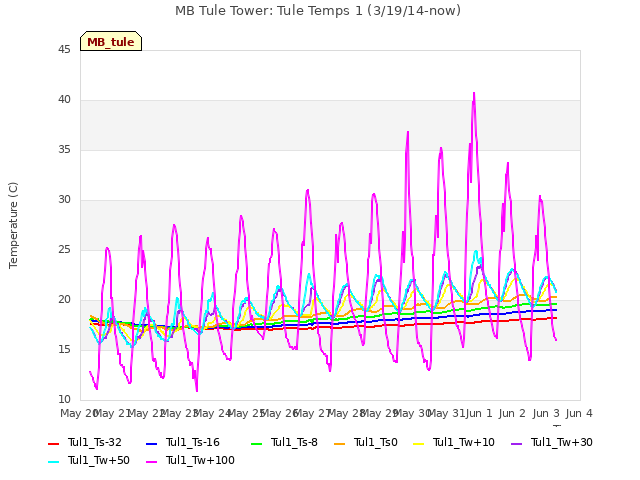Click the purple Tul1_Tw+30 legend swatch
640x480 pixels.
pos(516,443)
